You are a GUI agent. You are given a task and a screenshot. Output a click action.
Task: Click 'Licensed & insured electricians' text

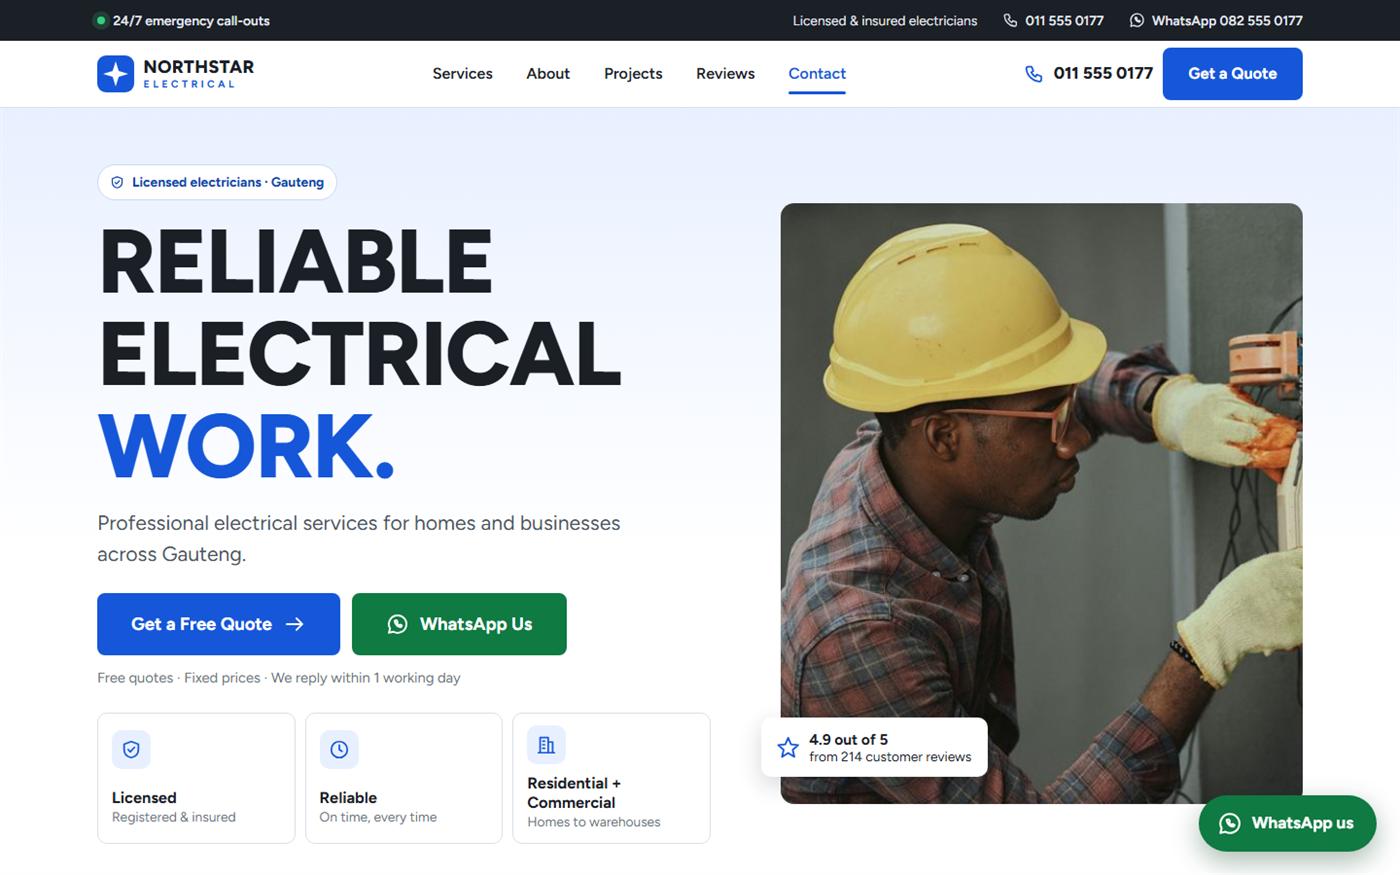click(885, 20)
